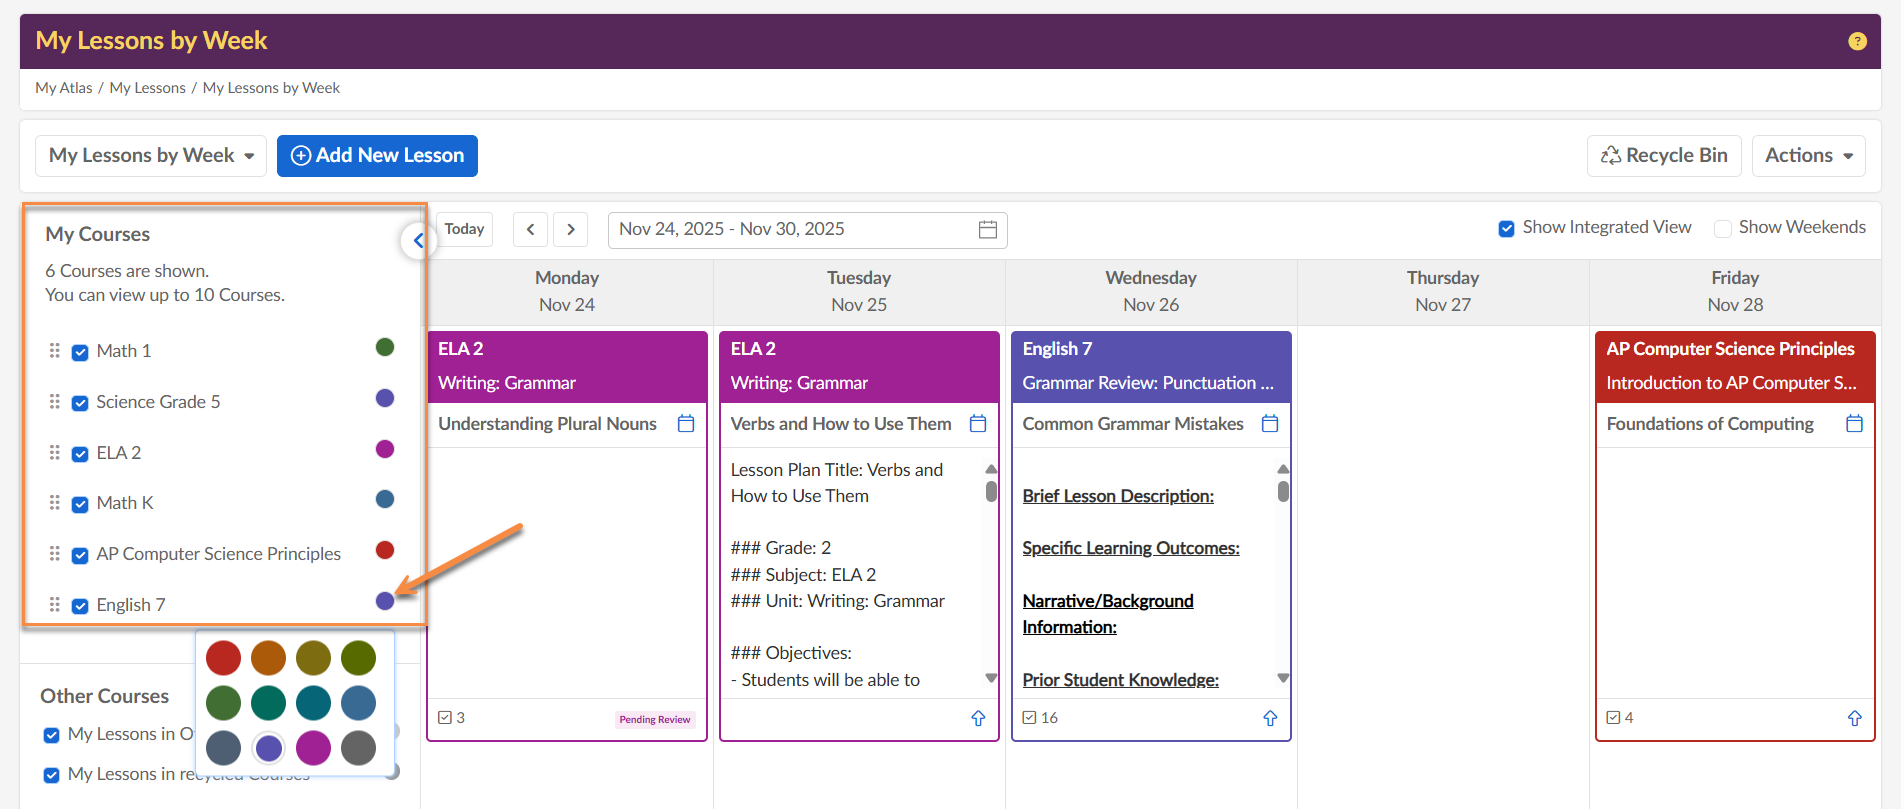Click share icon on Common Grammar Mistakes card
1904x809 pixels.
(1270, 718)
